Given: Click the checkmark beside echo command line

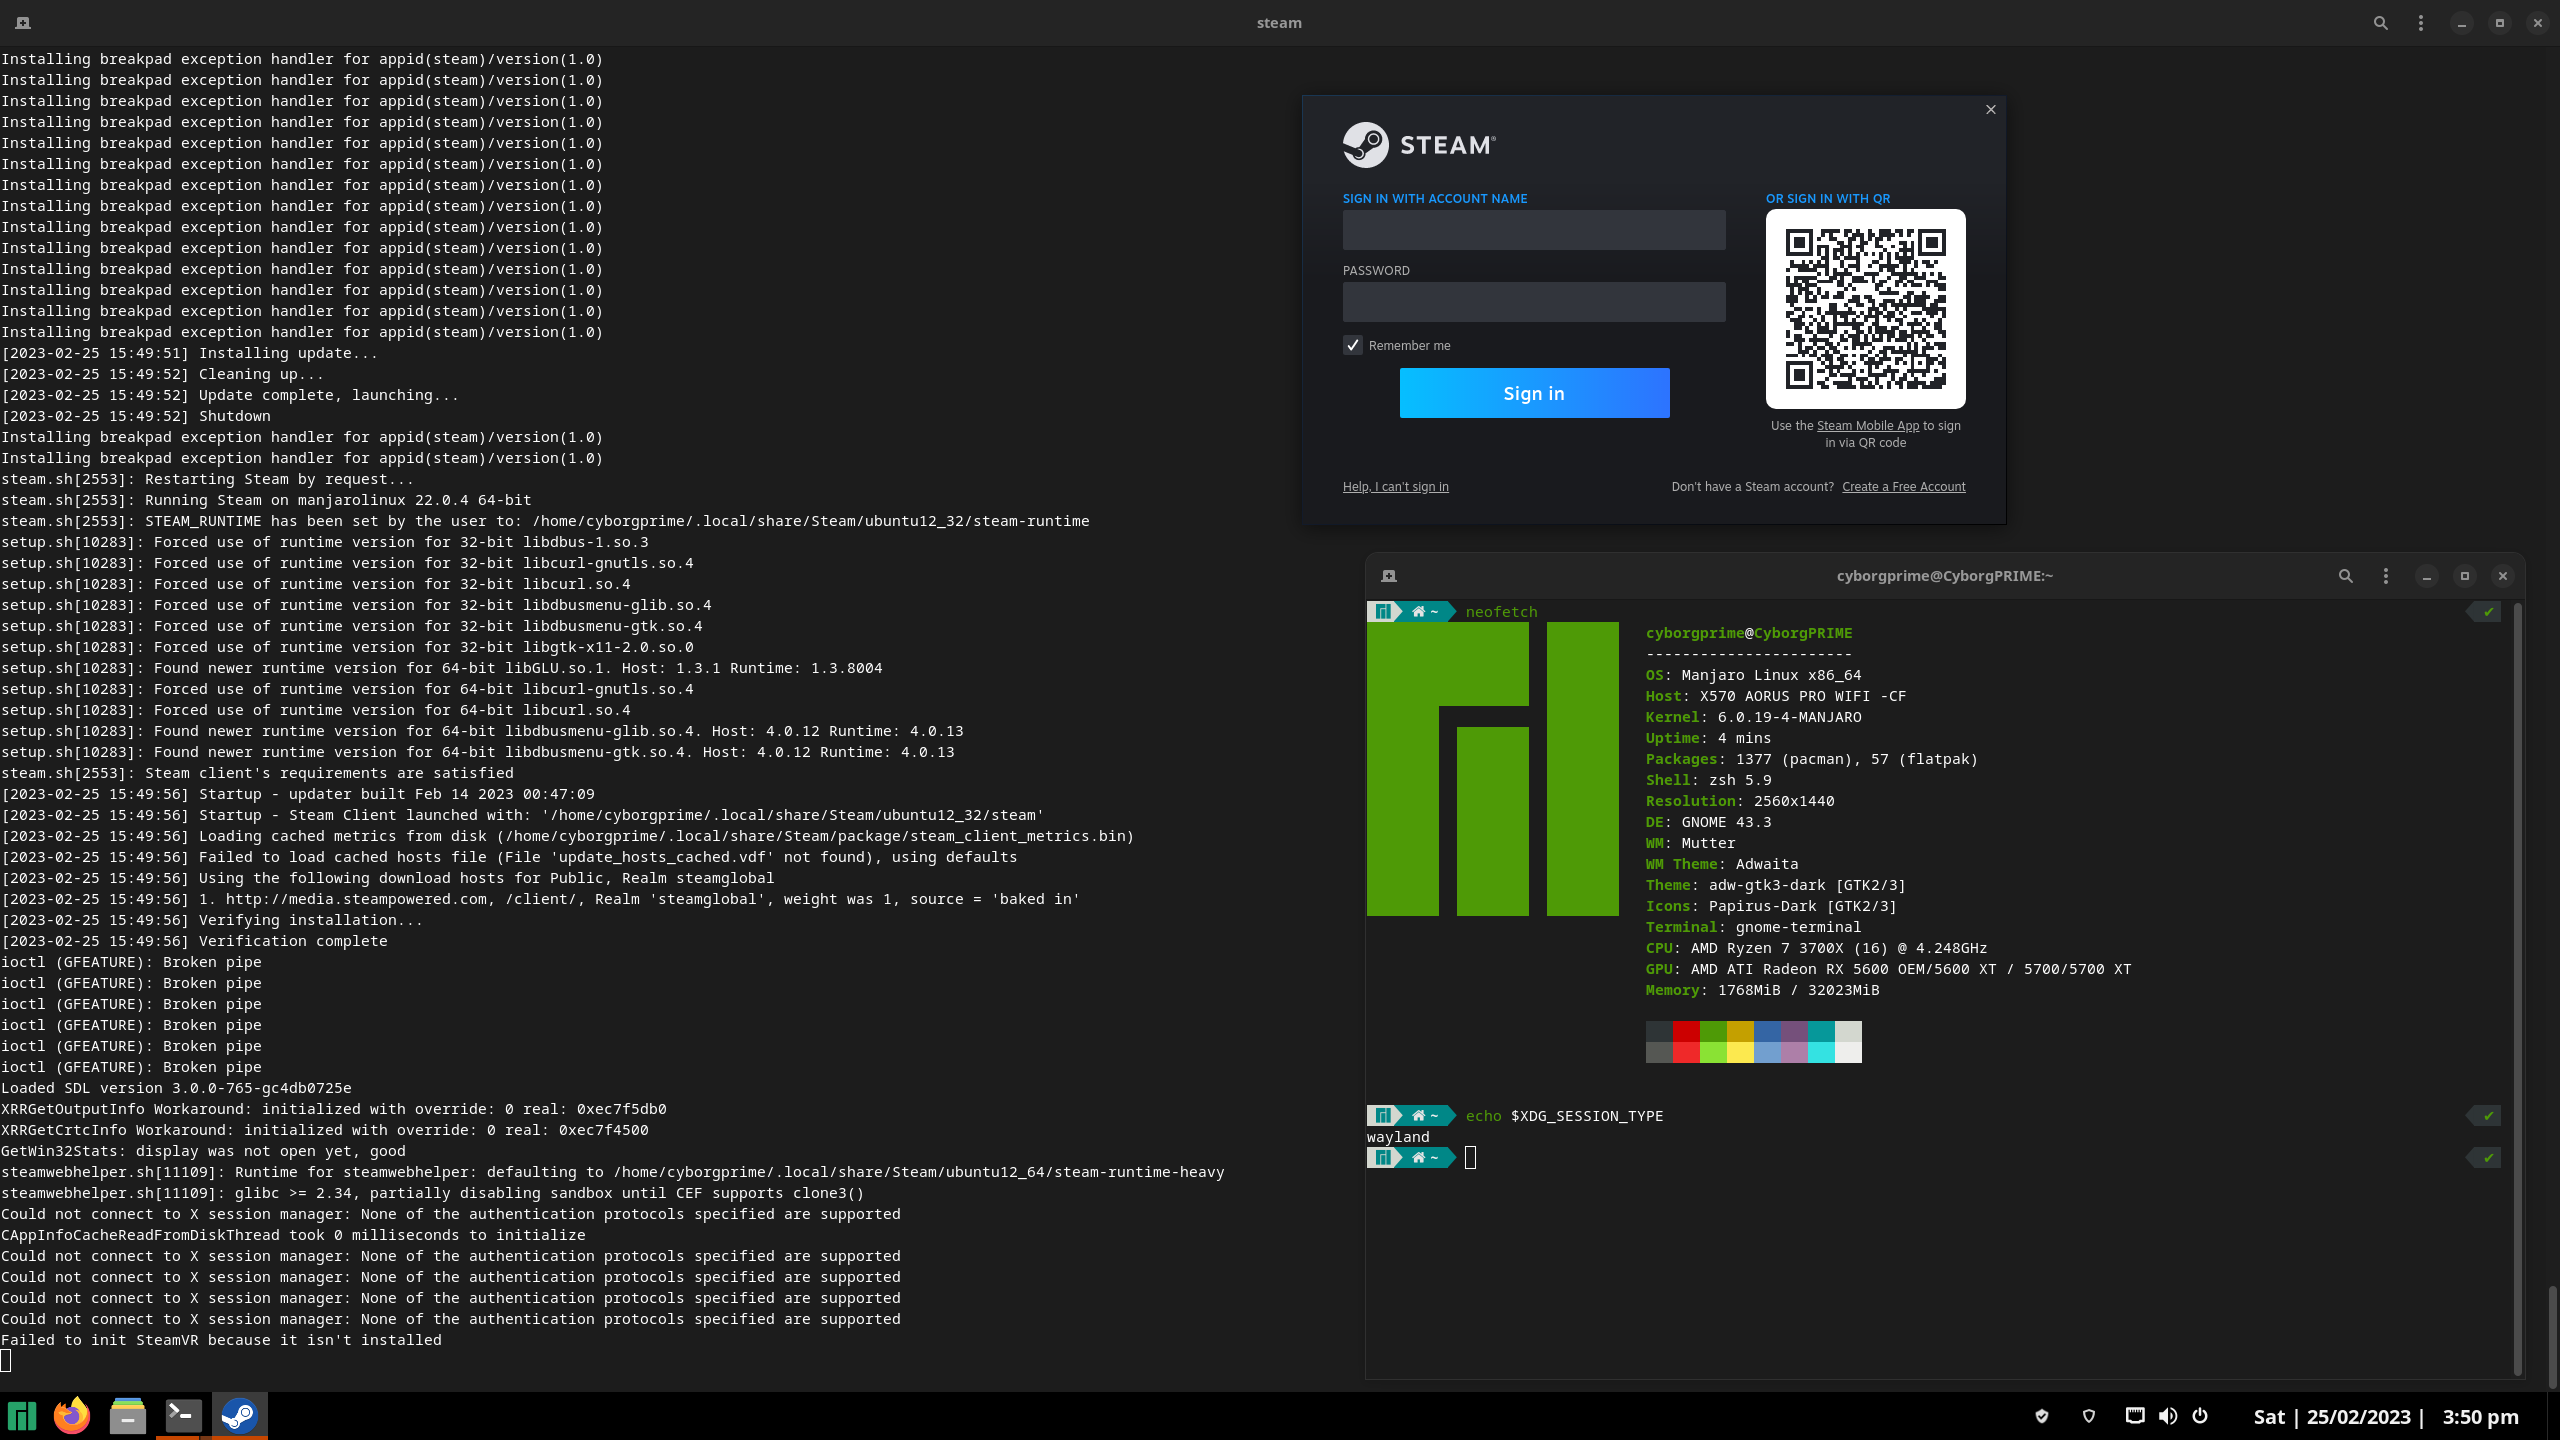Looking at the screenshot, I should pyautogui.click(x=2488, y=1116).
